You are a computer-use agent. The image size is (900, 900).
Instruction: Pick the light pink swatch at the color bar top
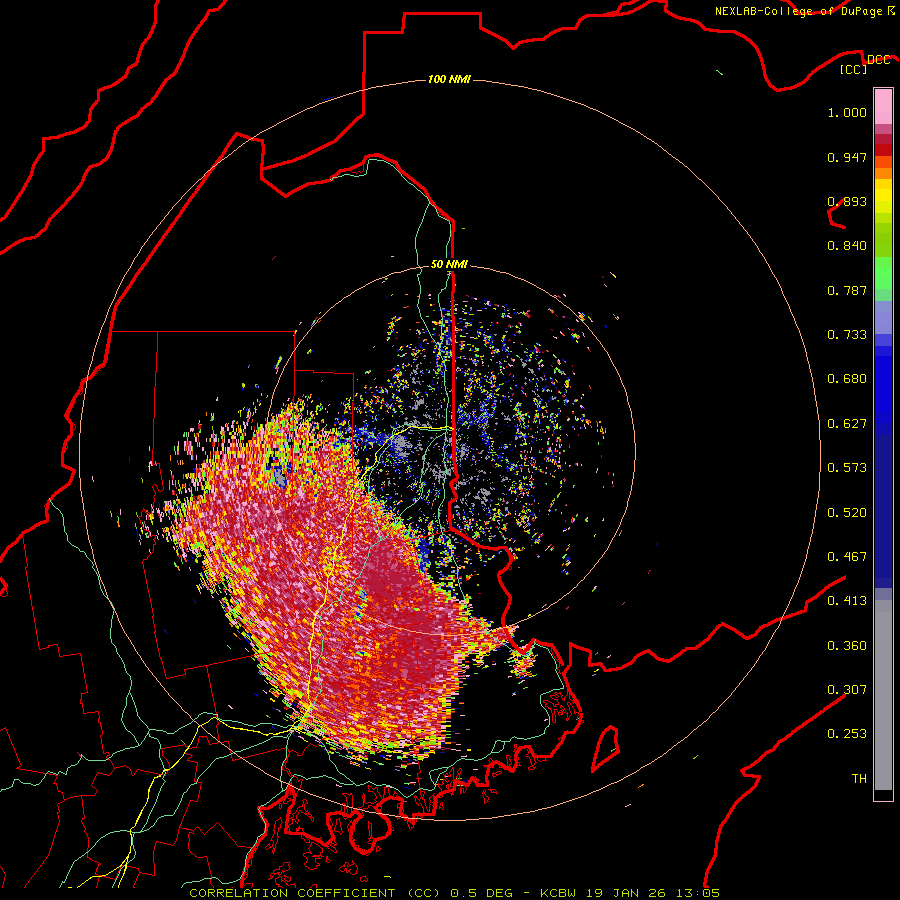tap(883, 107)
